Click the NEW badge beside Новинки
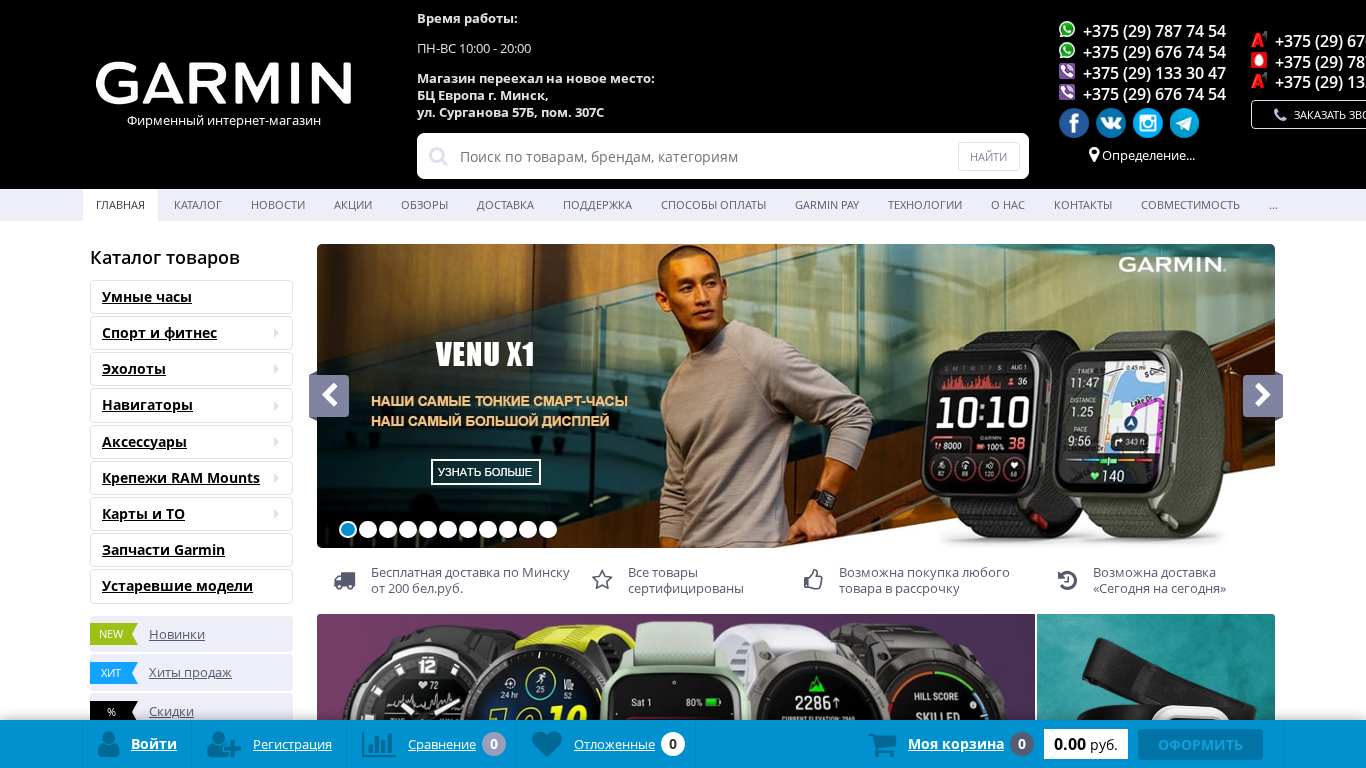1366x768 pixels. (x=113, y=634)
